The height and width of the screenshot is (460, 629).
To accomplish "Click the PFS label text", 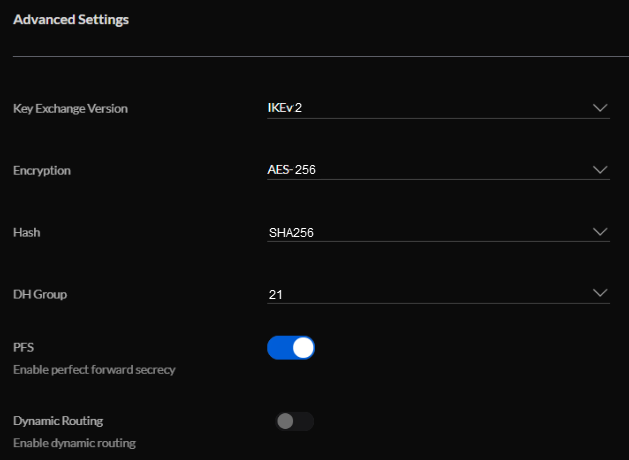I will (24, 347).
